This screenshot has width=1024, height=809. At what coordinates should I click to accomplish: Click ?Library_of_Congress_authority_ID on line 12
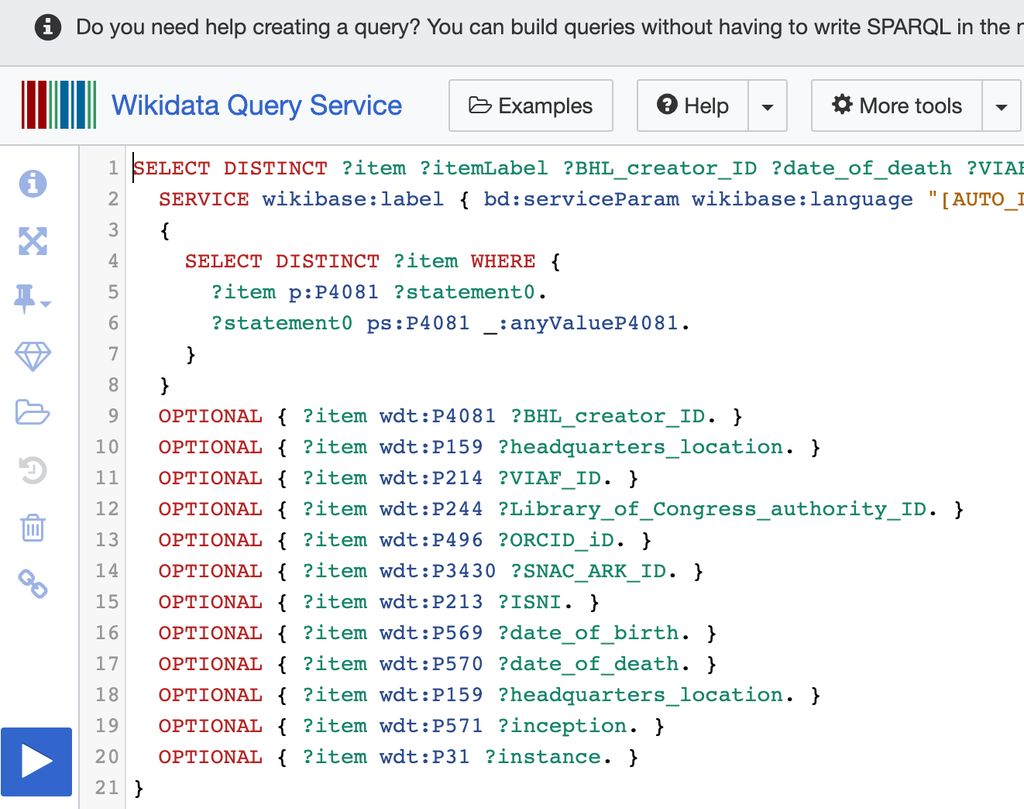(x=712, y=509)
